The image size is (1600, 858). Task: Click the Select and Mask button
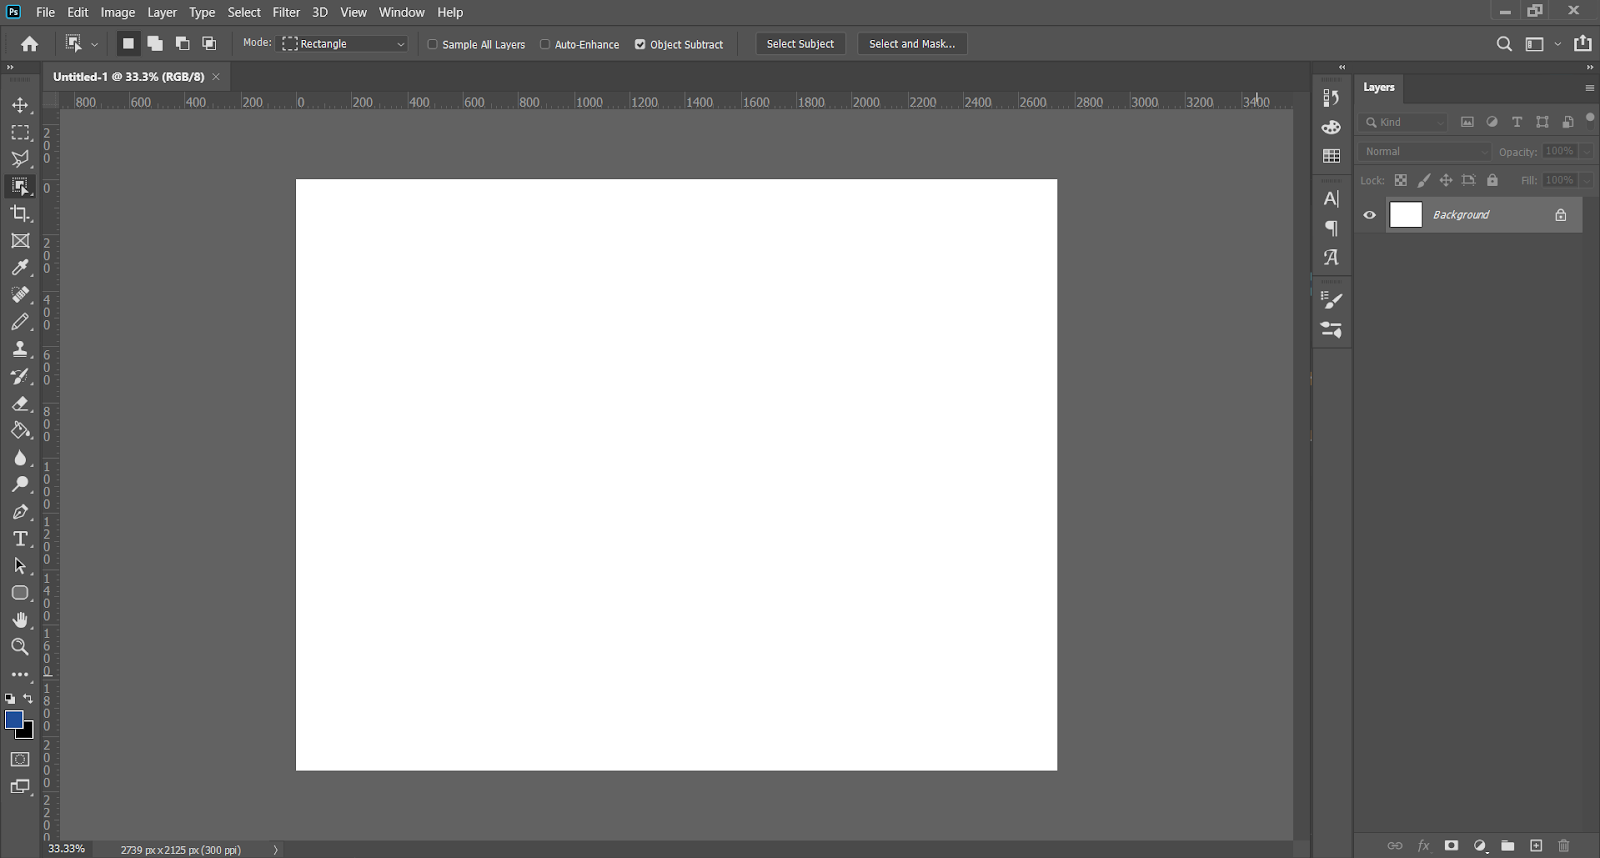(x=912, y=44)
